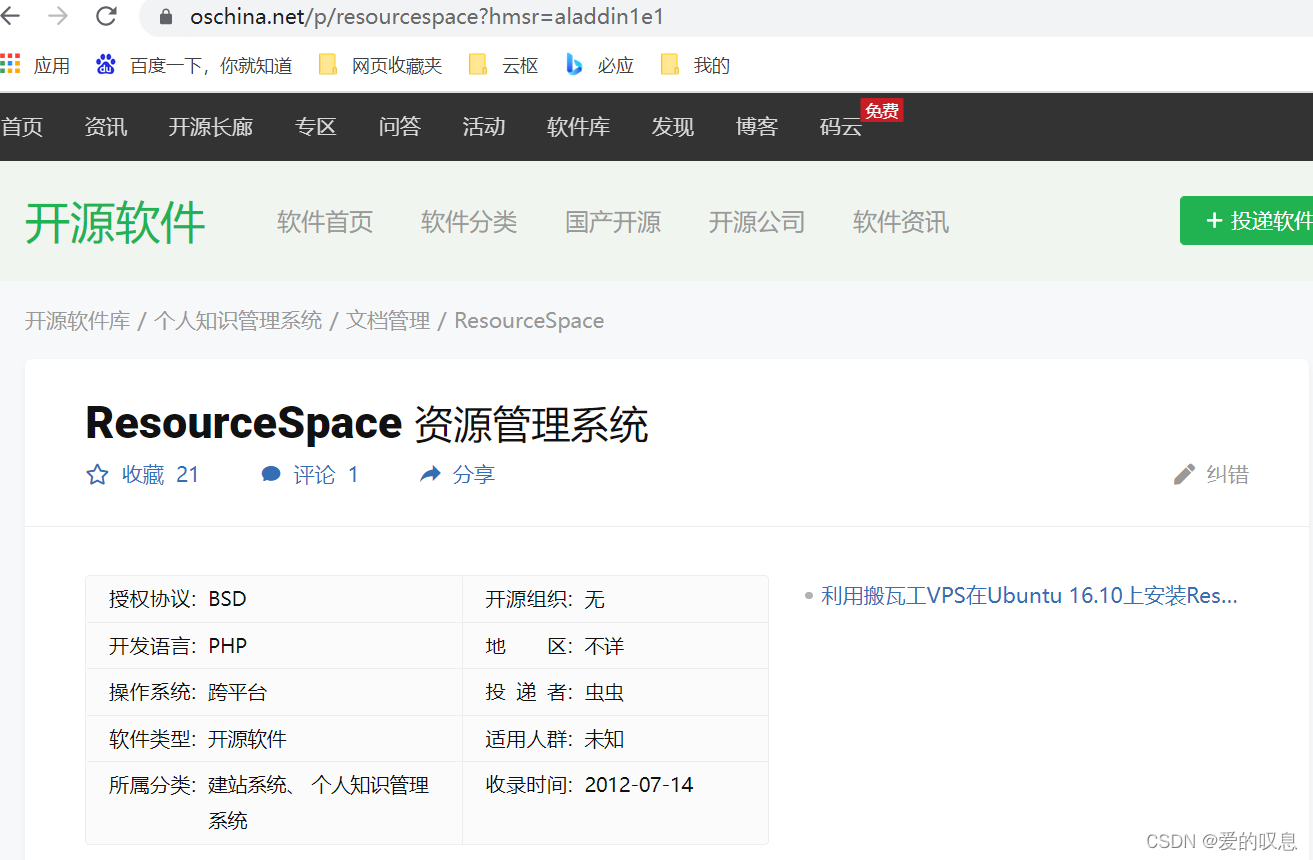Reload the page with the refresh icon
This screenshot has height=860, width=1313.
point(106,16)
